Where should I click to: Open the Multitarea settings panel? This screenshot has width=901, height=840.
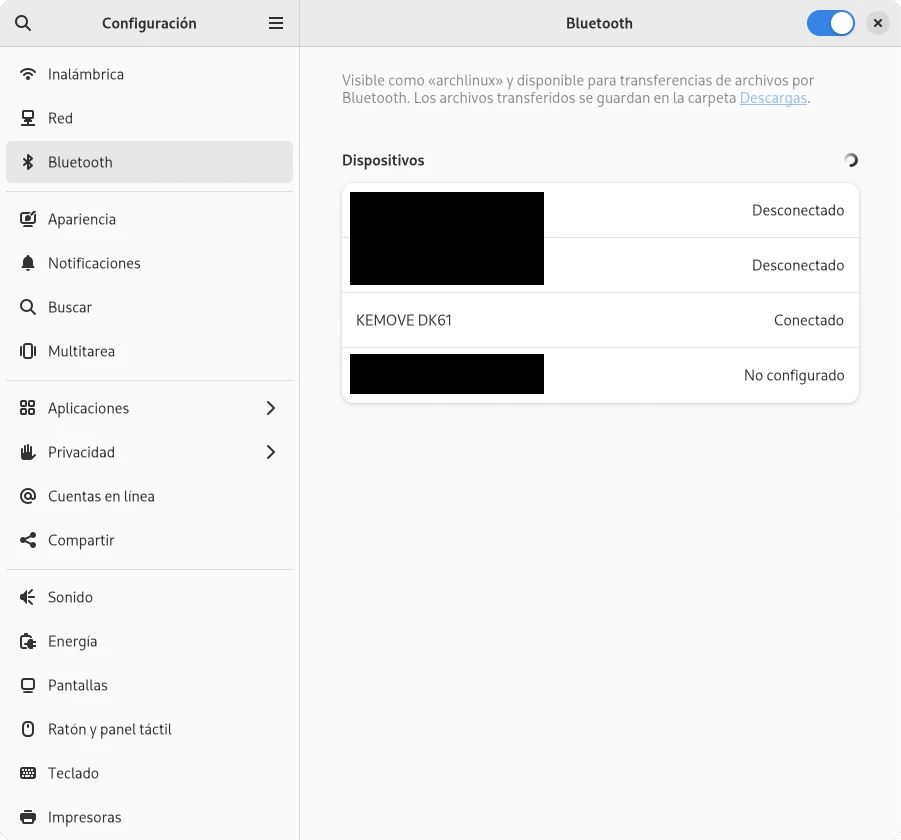click(81, 351)
